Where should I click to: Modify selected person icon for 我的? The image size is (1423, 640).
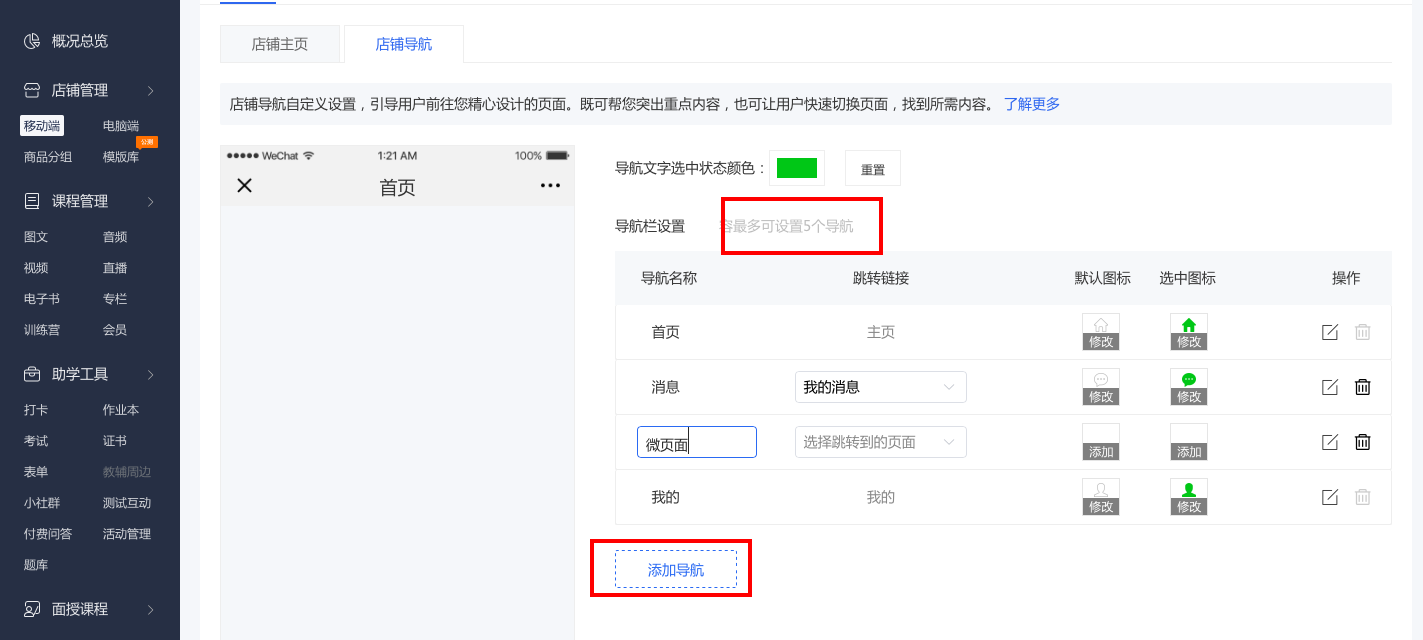pyautogui.click(x=1189, y=506)
